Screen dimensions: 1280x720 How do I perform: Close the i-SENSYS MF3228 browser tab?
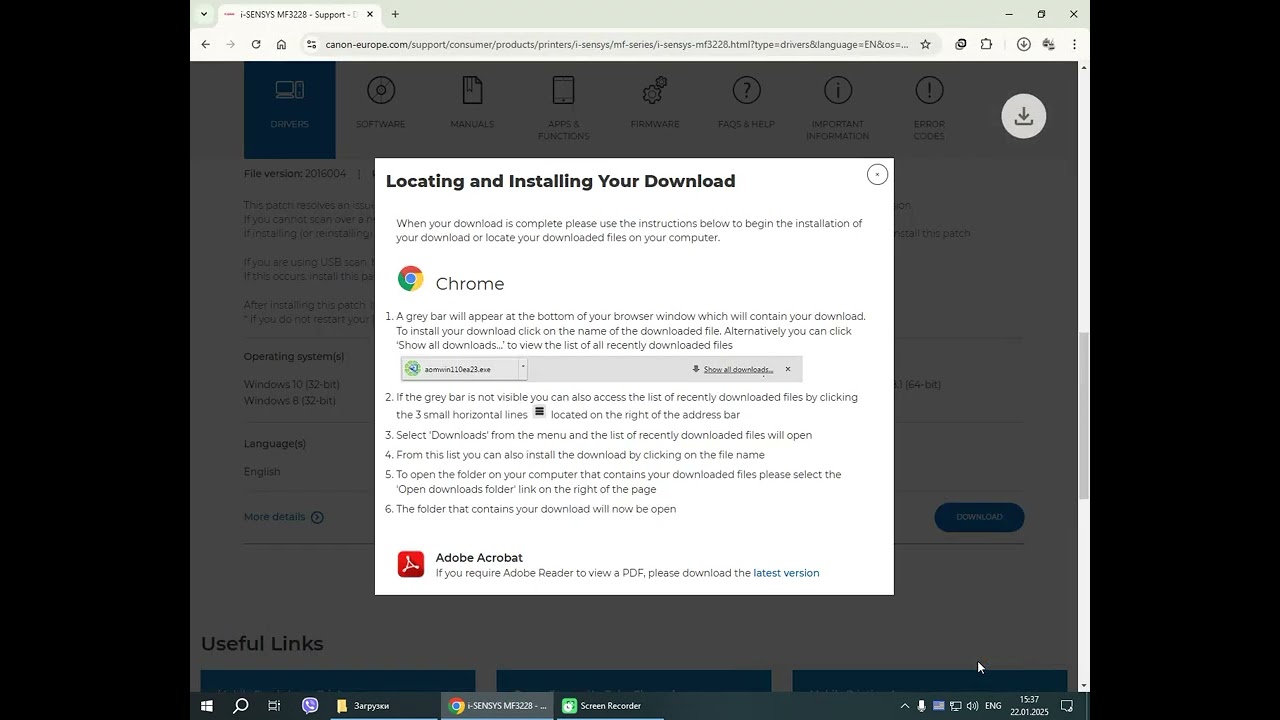click(370, 14)
